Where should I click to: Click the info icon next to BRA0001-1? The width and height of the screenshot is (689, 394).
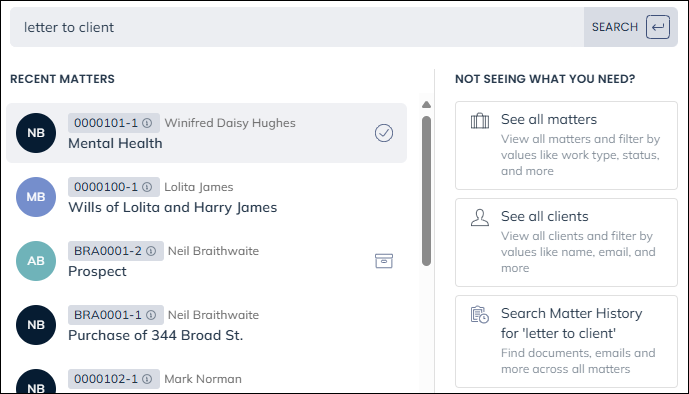click(x=151, y=315)
